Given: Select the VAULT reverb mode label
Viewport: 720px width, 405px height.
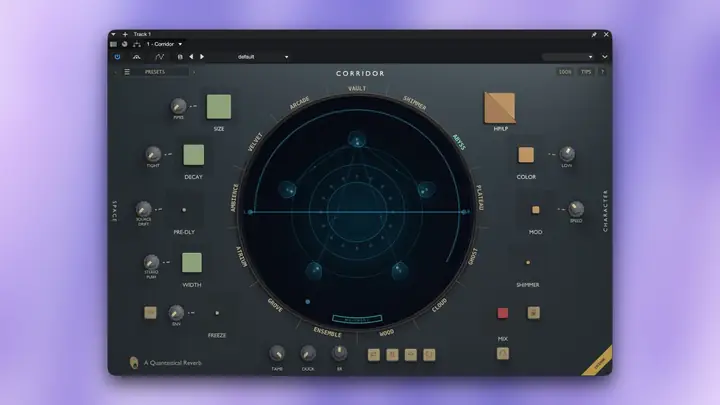Looking at the screenshot, I should tap(357, 88).
